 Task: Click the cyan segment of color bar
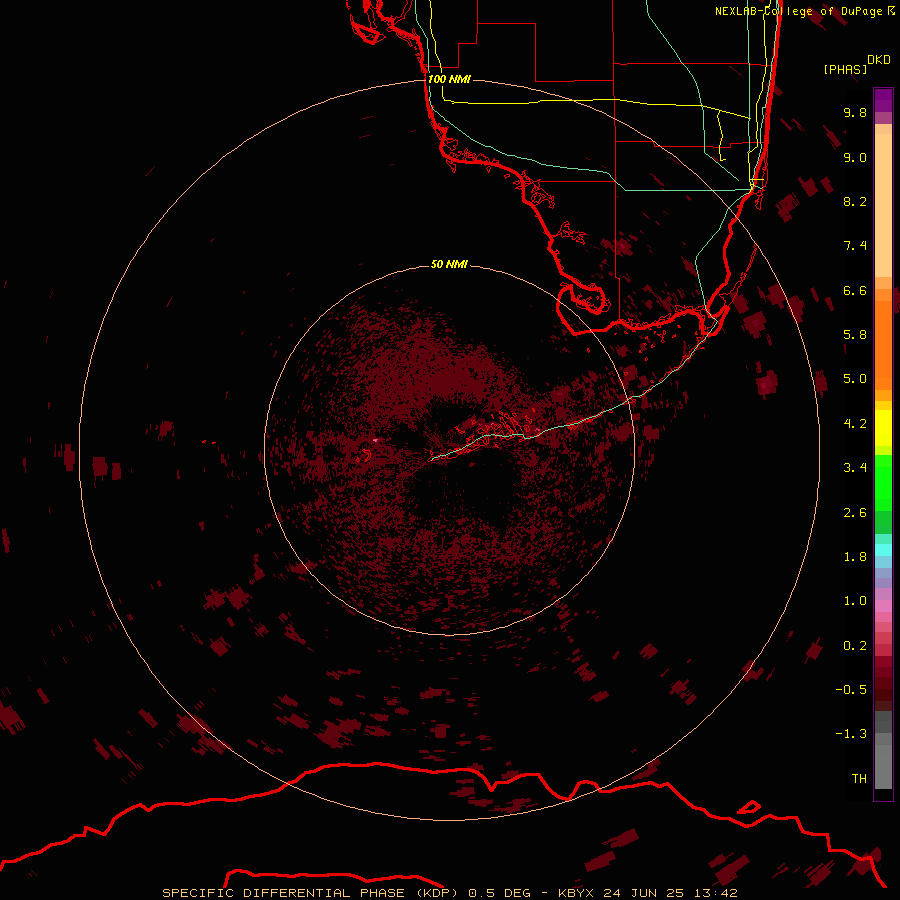point(883,549)
